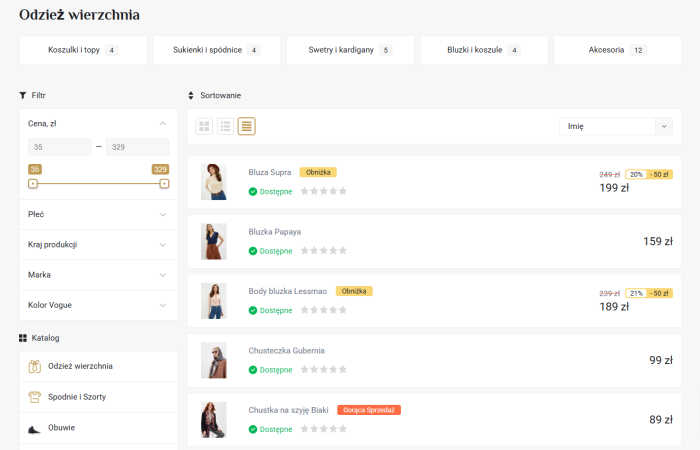Click availability checkmark for Bluza Supra
Viewport: 700px width, 450px height.
coord(253,192)
